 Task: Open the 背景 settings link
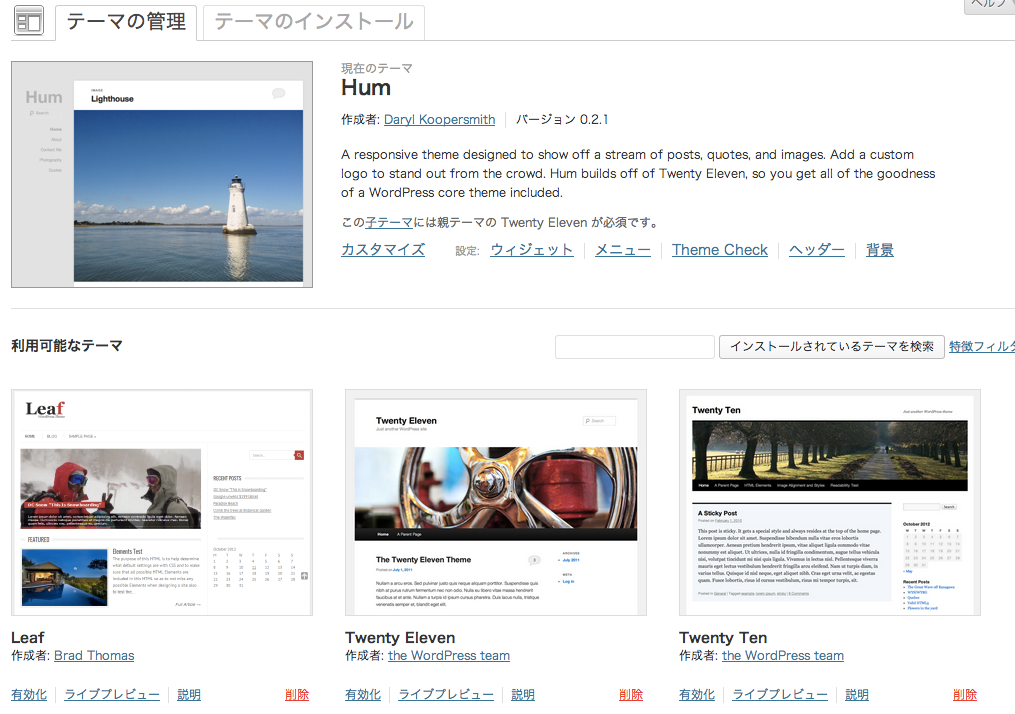pos(880,250)
